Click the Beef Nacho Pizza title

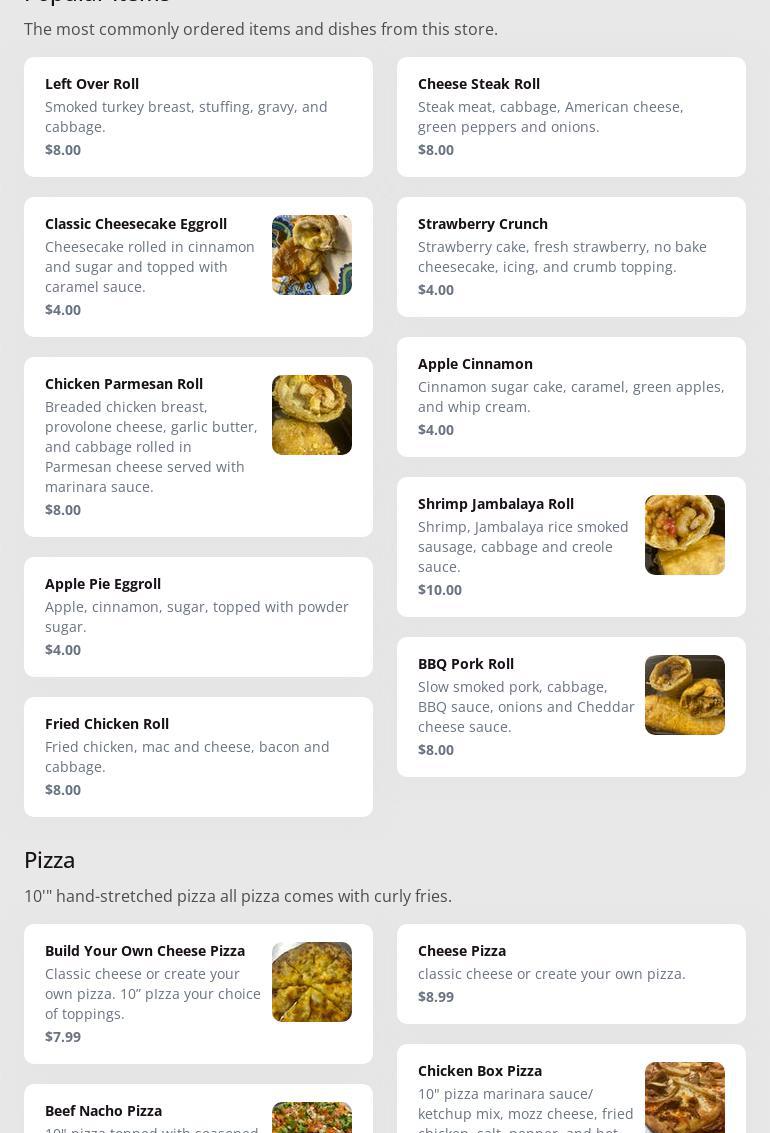point(103,1111)
